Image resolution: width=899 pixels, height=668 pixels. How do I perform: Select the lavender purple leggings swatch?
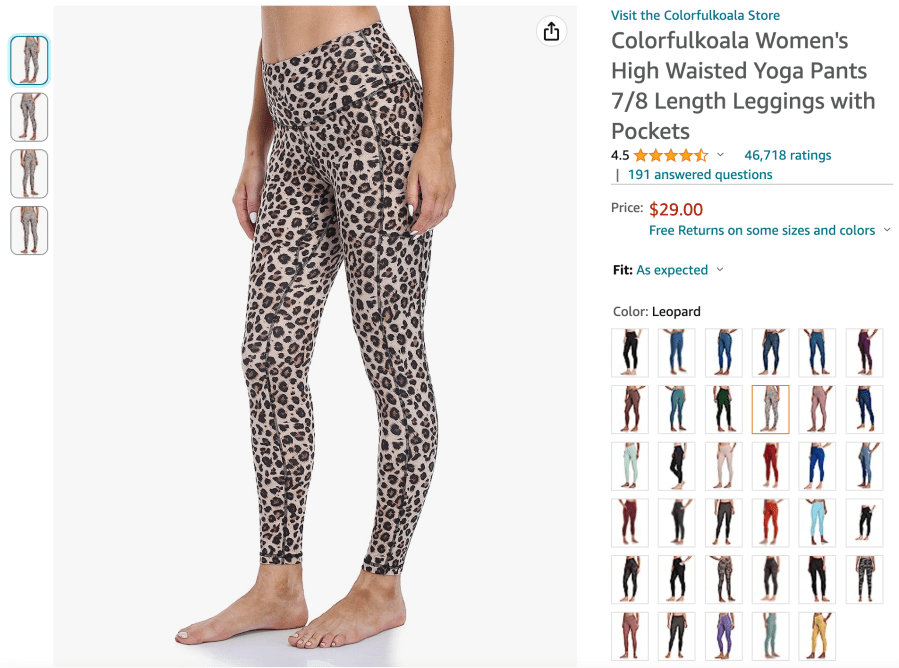point(723,636)
